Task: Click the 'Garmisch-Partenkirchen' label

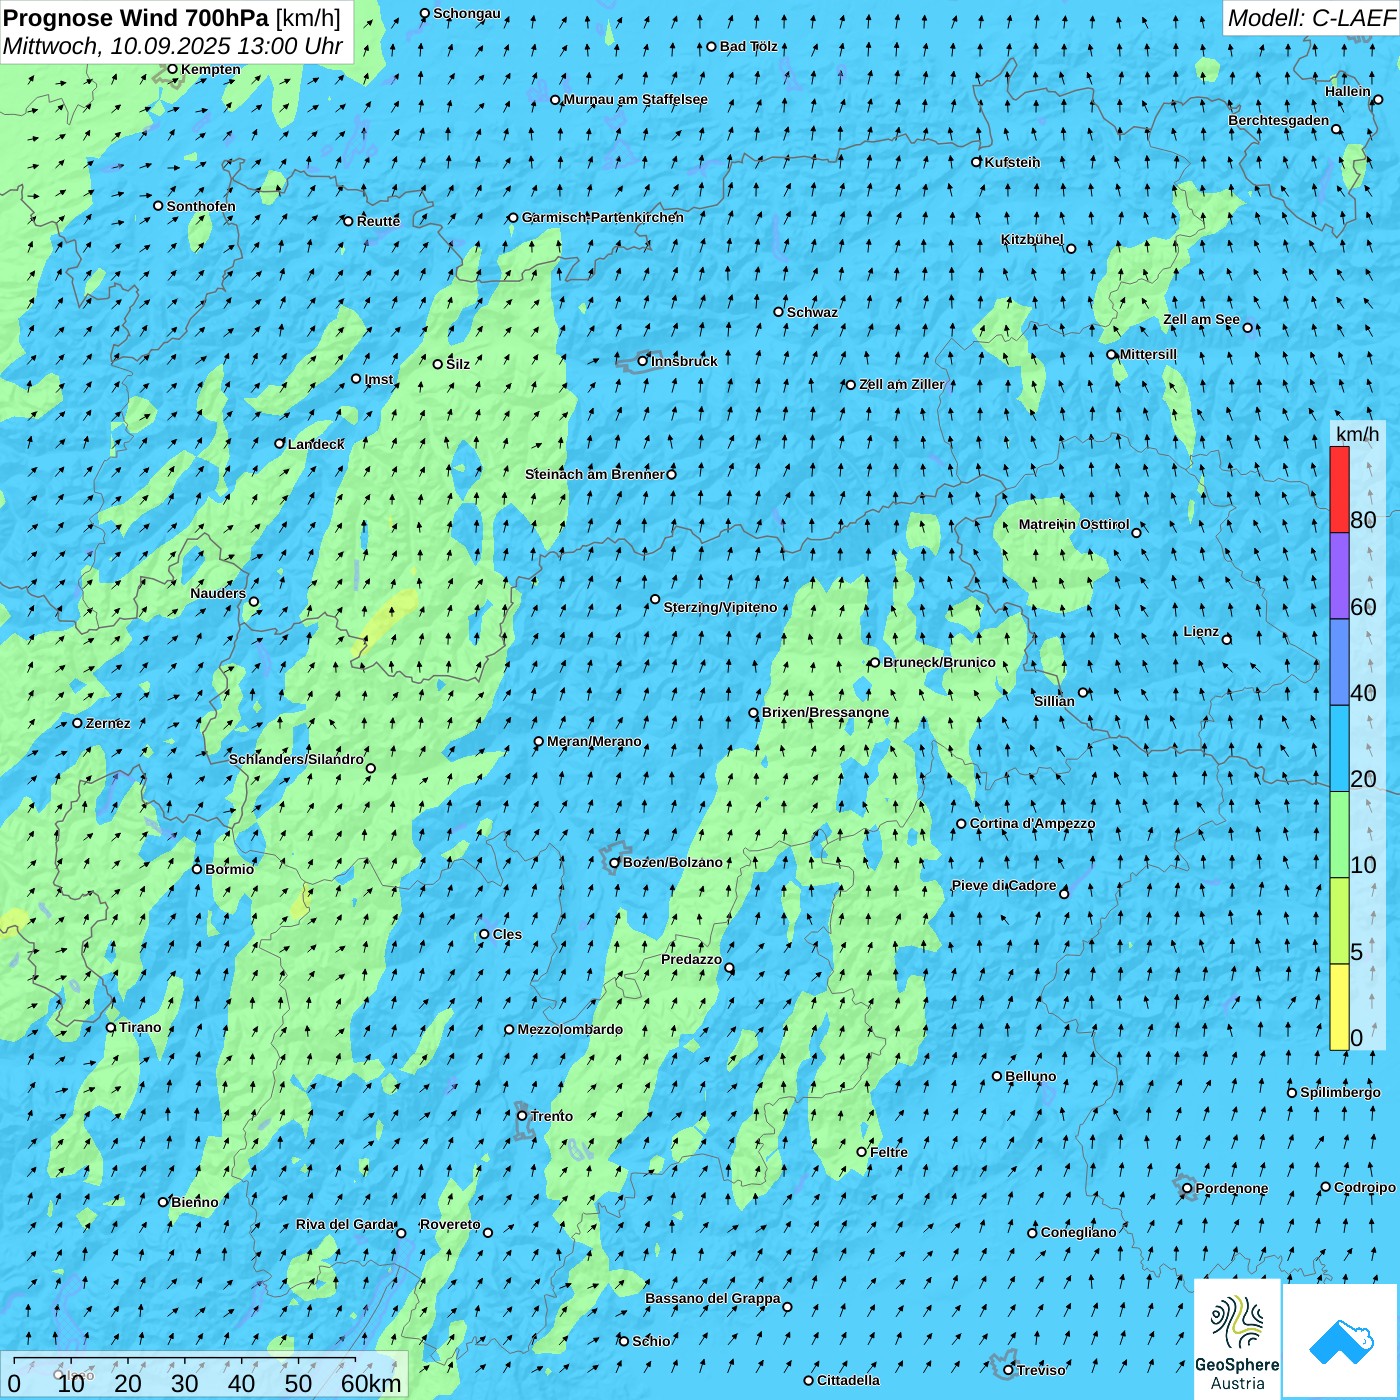Action: point(603,217)
